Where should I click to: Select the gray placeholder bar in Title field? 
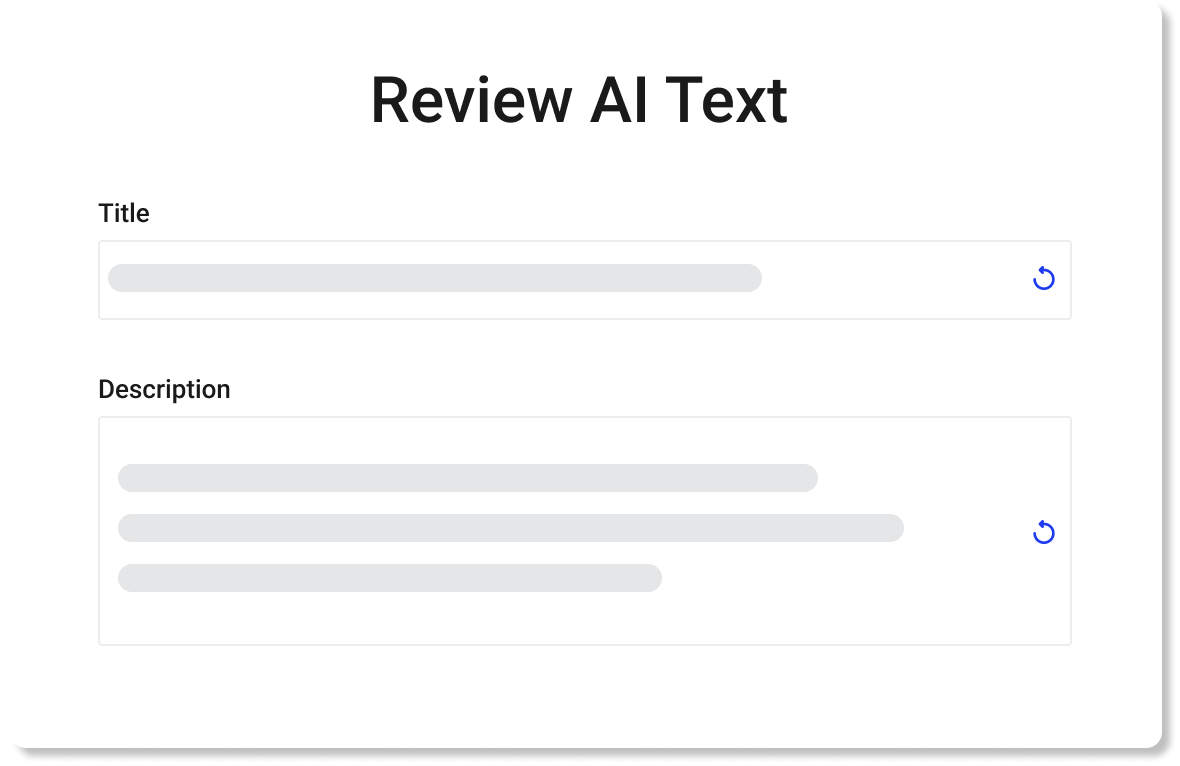tap(435, 278)
